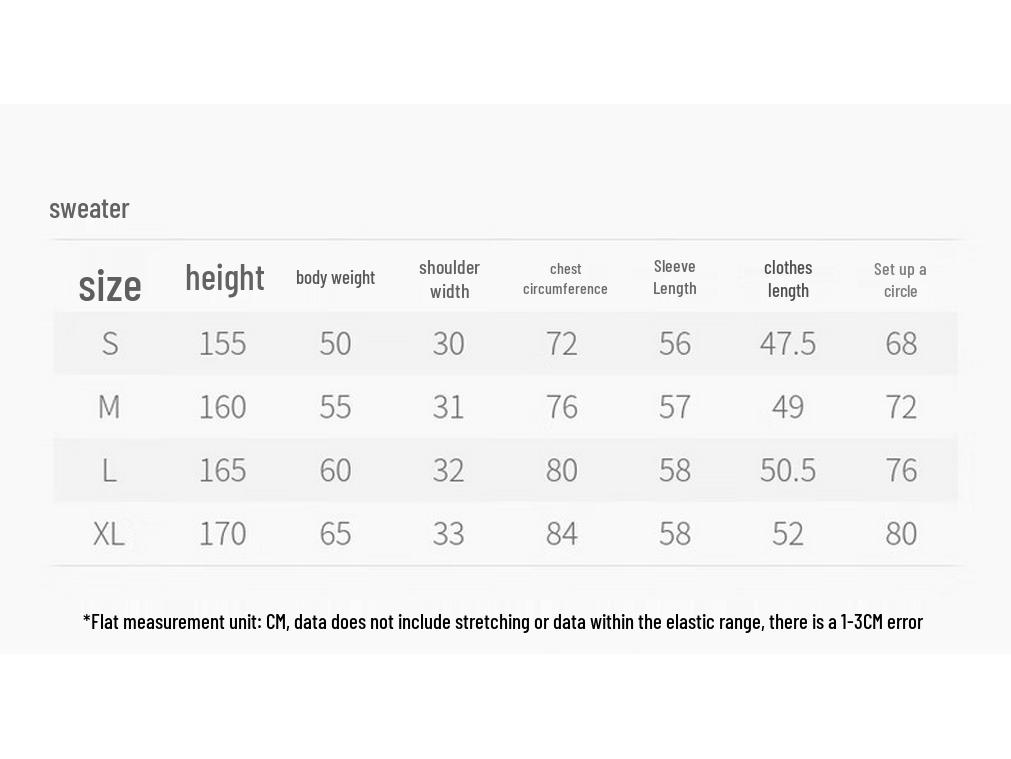Viewport: 1011px width, 759px height.
Task: Select the 'size' column header
Action: tap(110, 286)
